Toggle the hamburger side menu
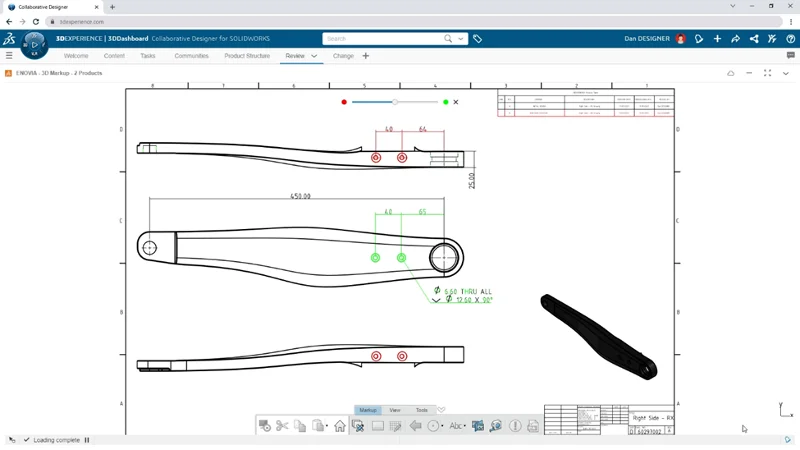This screenshot has width=800, height=450. point(9,56)
